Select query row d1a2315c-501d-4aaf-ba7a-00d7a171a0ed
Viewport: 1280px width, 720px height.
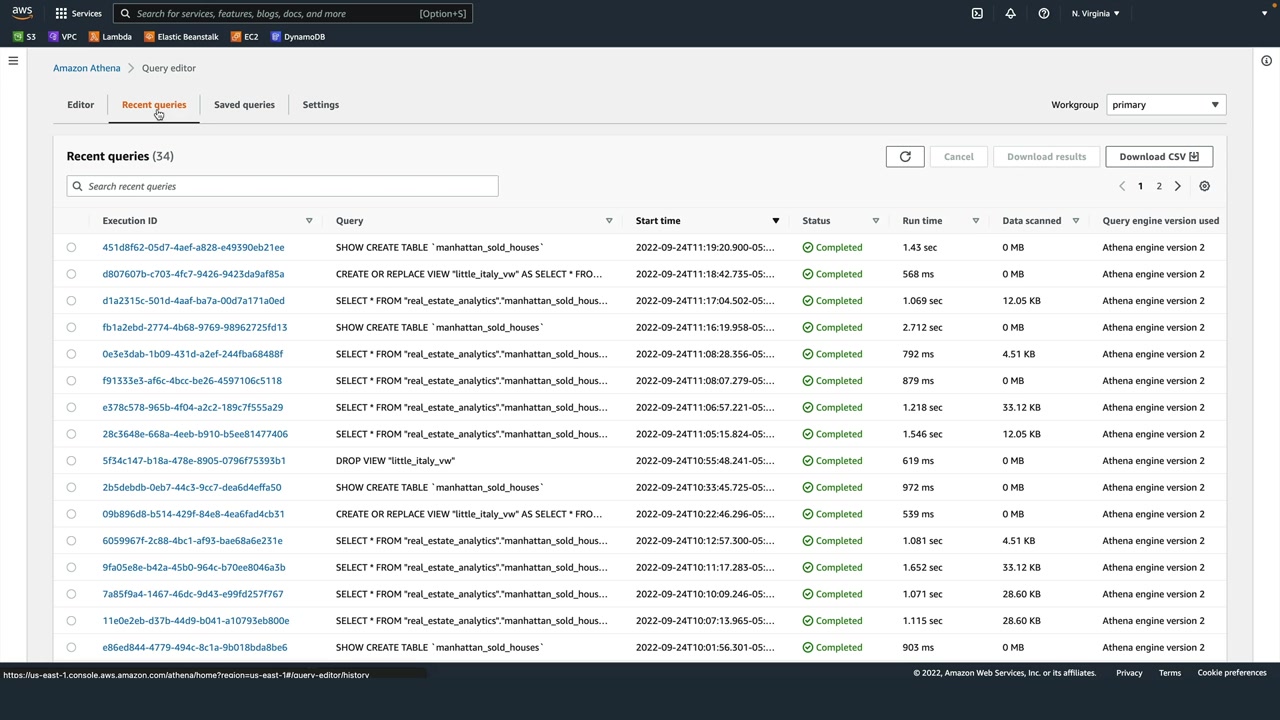pyautogui.click(x=71, y=301)
